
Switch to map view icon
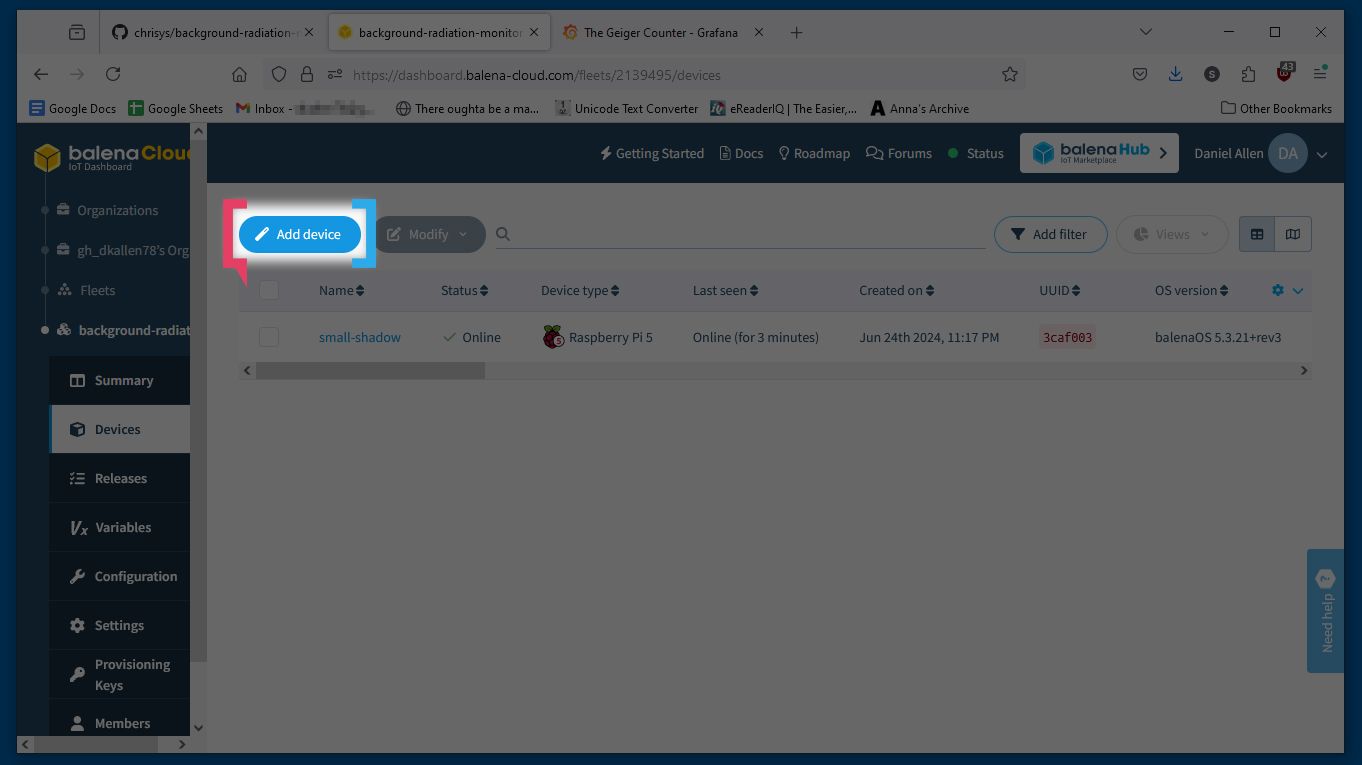[x=1293, y=234]
